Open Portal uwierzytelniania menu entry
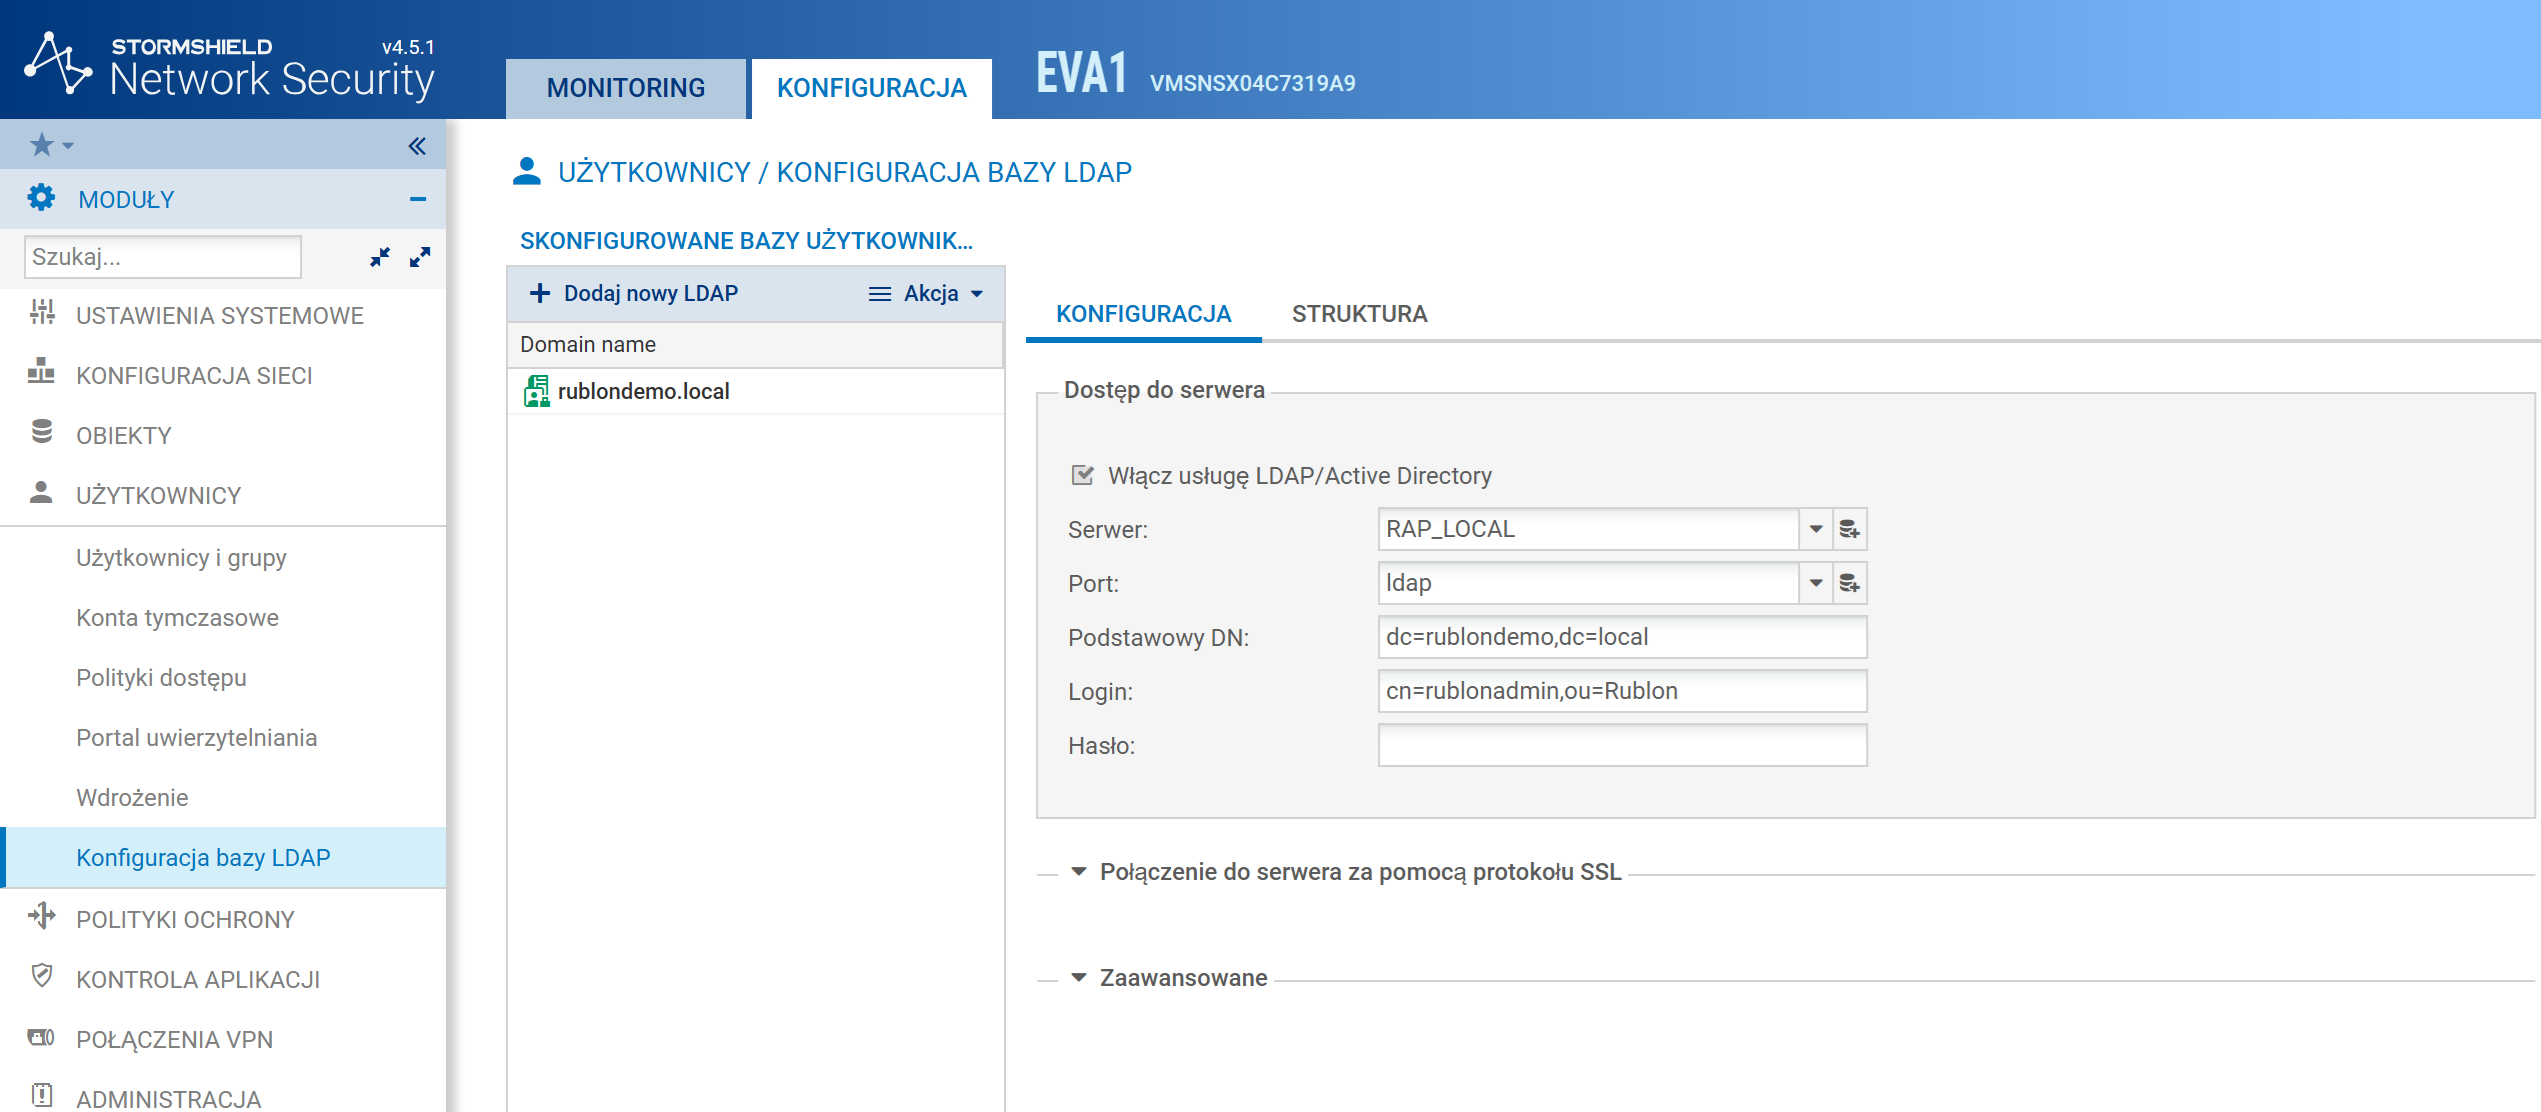This screenshot has width=2541, height=1112. coord(197,738)
